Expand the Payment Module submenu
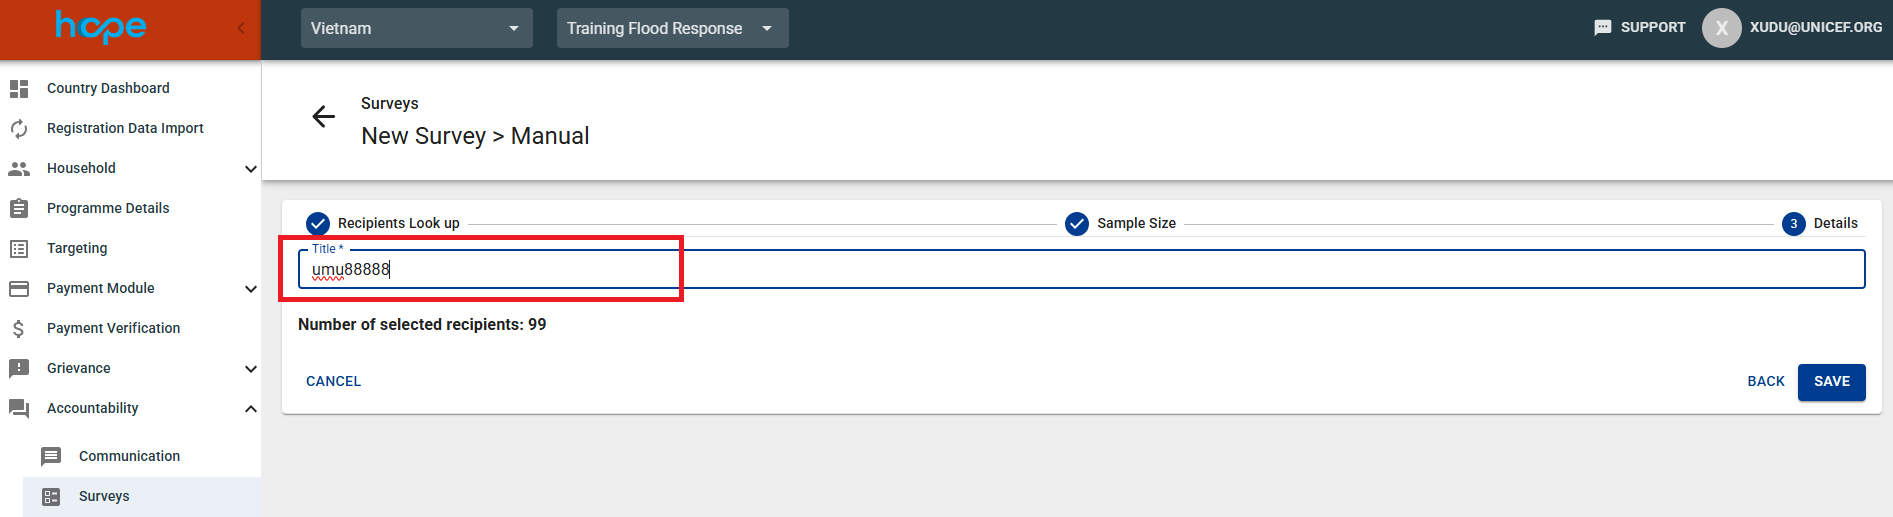Screen dimensions: 1893x517 point(250,289)
